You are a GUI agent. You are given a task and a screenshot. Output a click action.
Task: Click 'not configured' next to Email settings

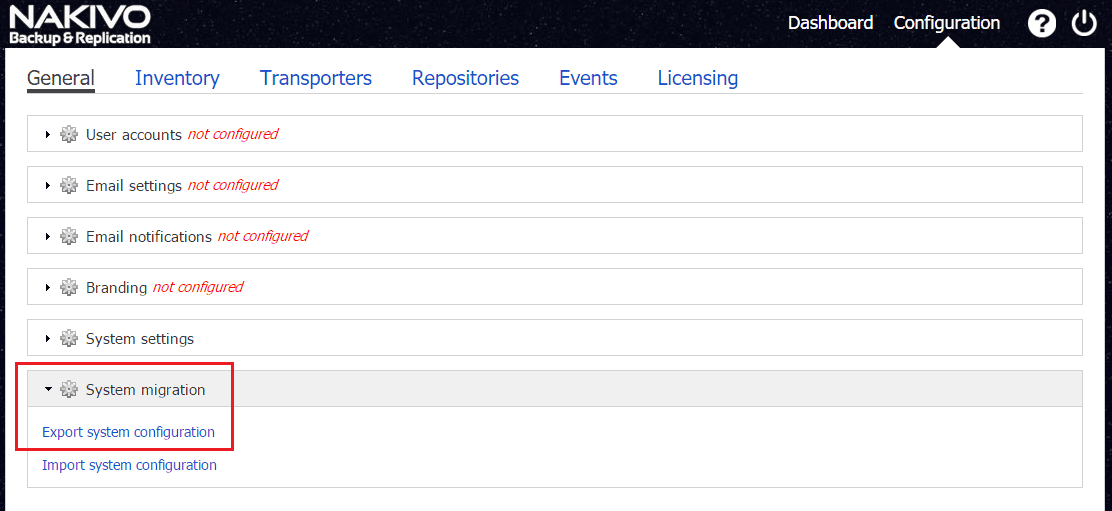click(x=233, y=185)
